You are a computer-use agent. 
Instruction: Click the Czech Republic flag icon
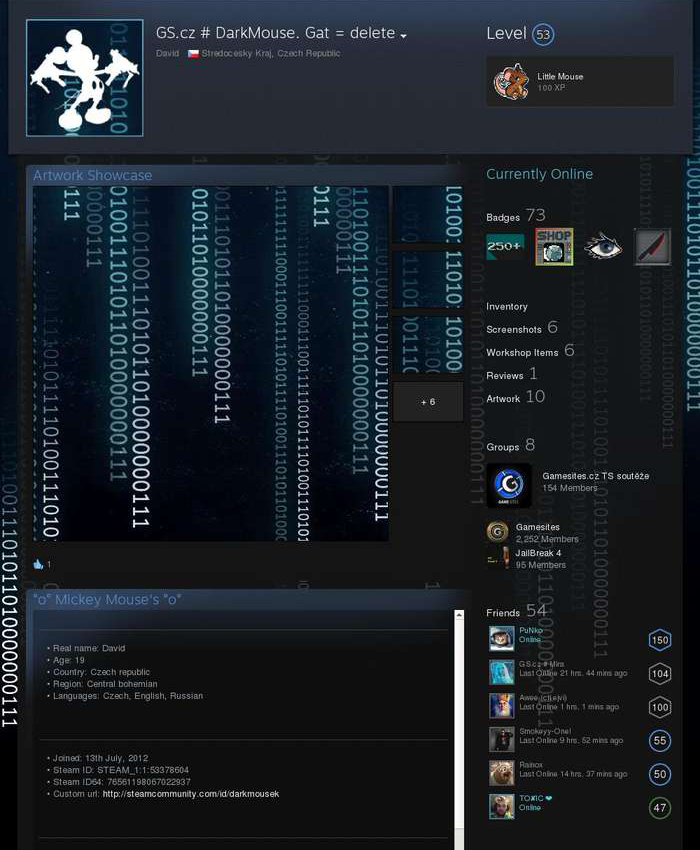(193, 54)
